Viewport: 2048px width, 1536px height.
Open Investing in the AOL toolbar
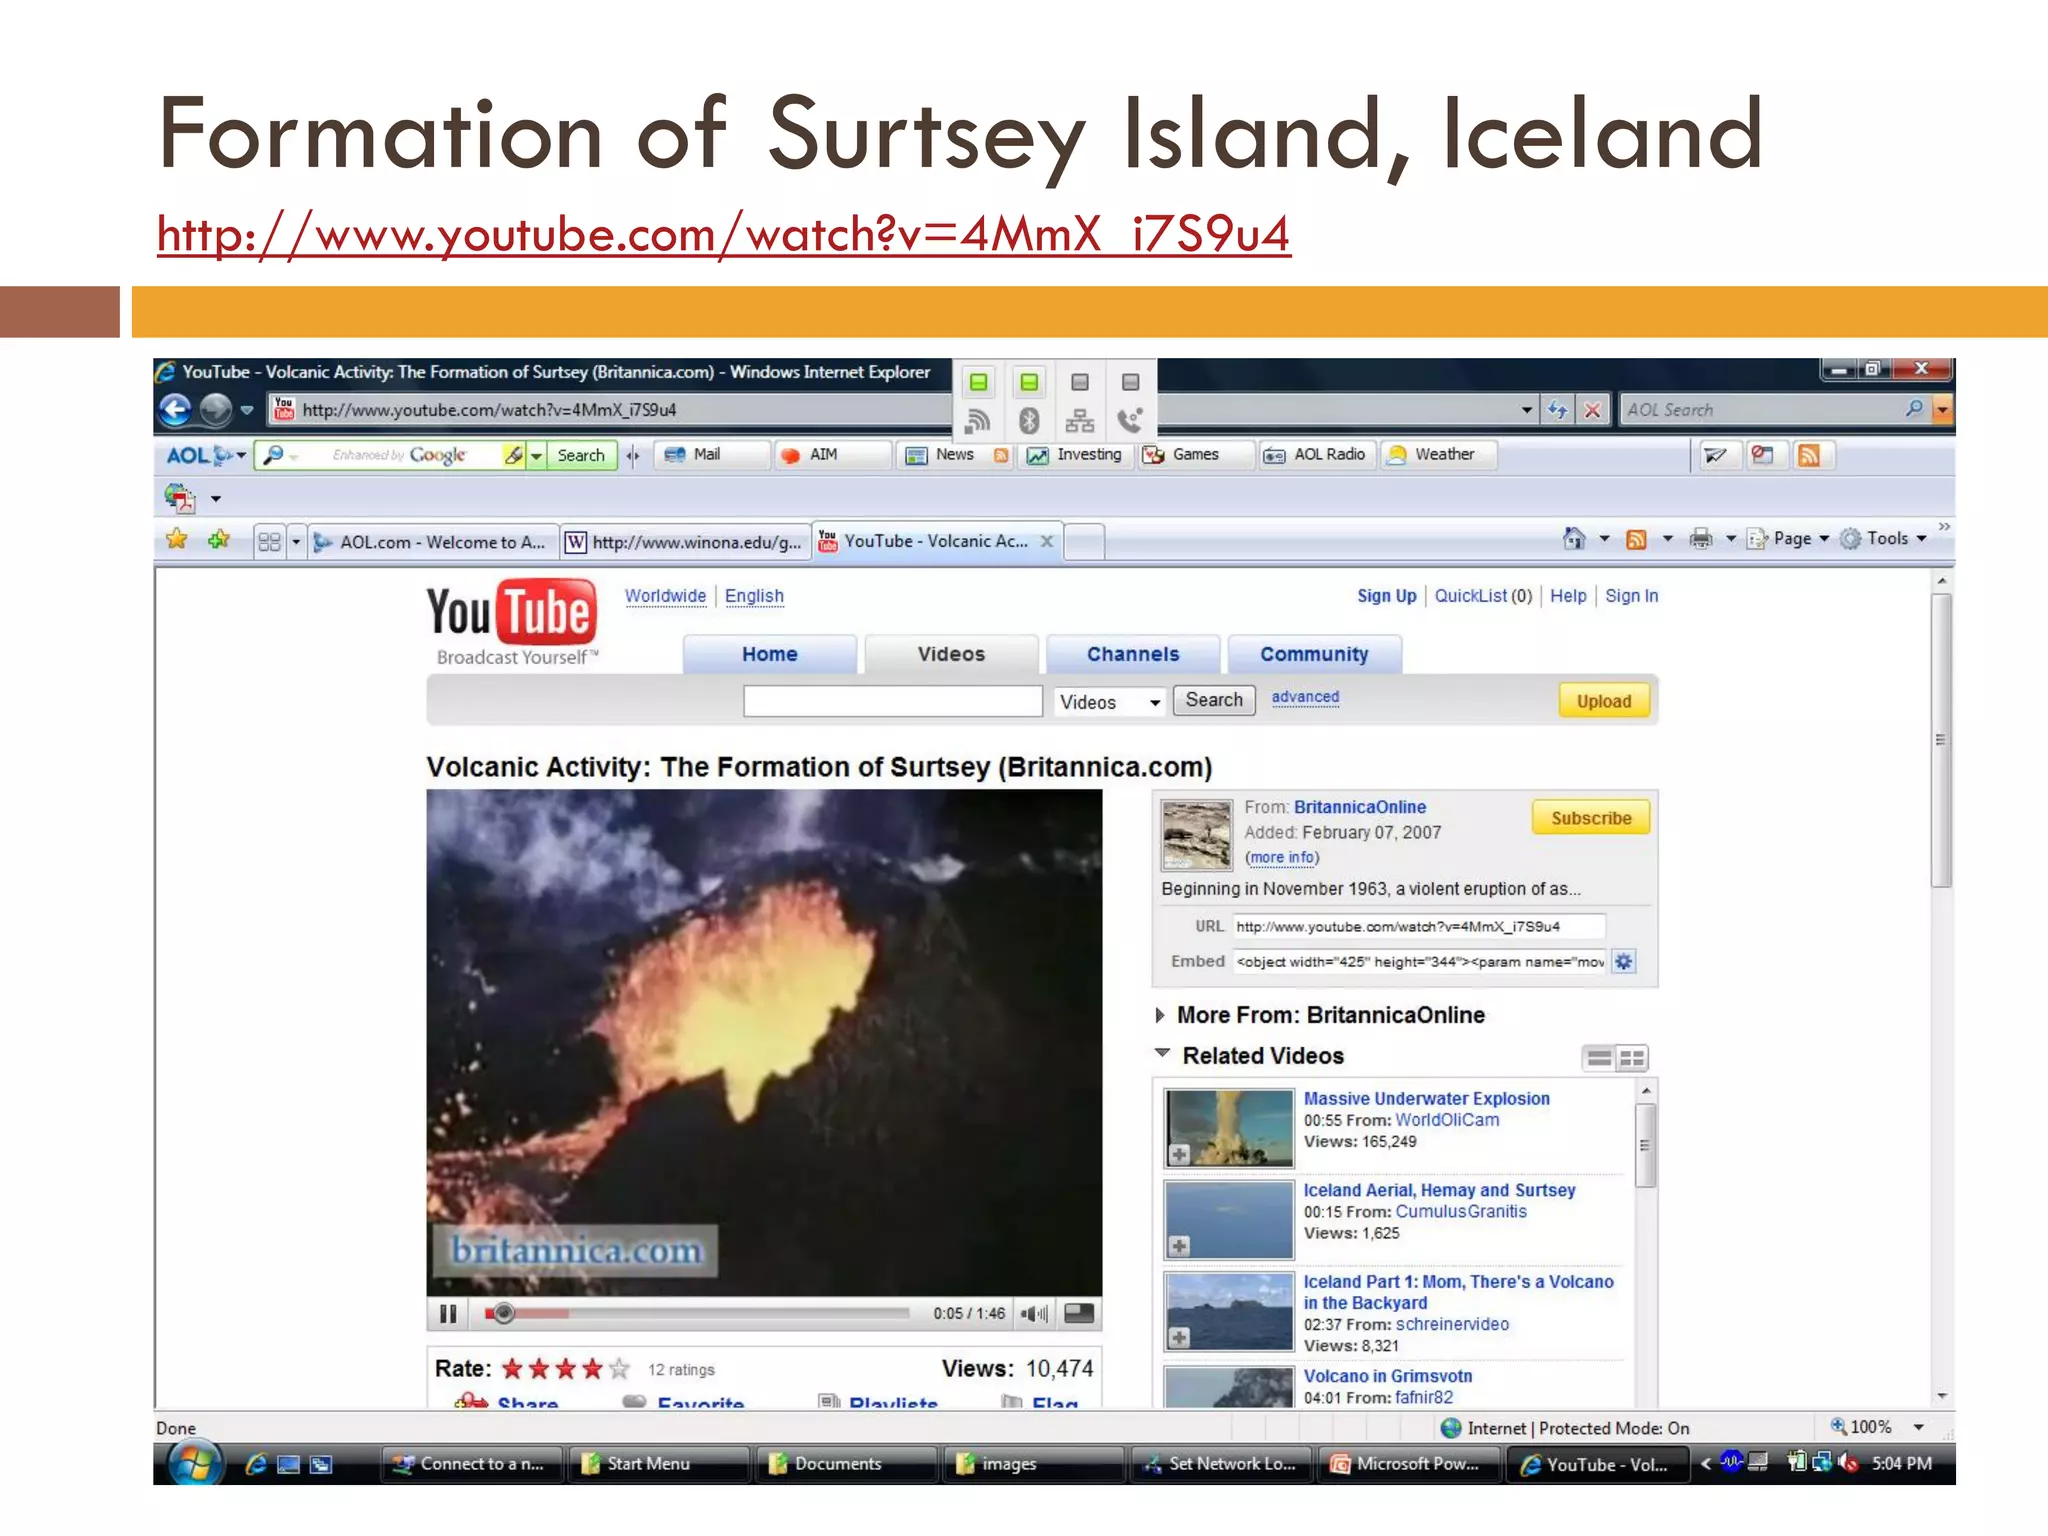click(1076, 454)
